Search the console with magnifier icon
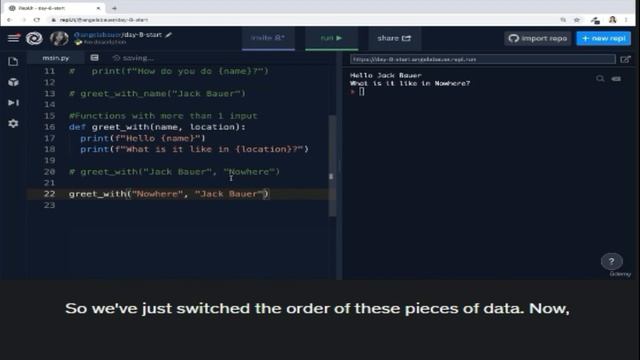Image resolution: width=640 pixels, height=360 pixels. (600, 78)
